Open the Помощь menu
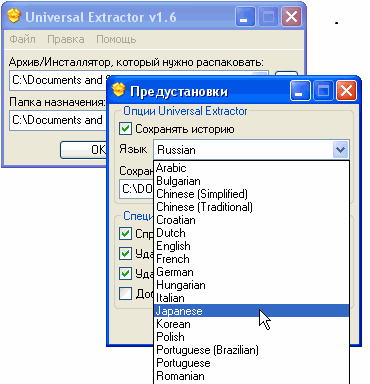 pos(116,39)
